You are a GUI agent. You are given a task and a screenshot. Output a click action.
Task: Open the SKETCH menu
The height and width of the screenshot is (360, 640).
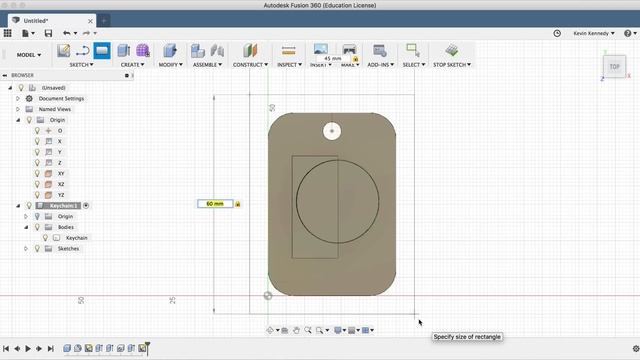click(81, 65)
